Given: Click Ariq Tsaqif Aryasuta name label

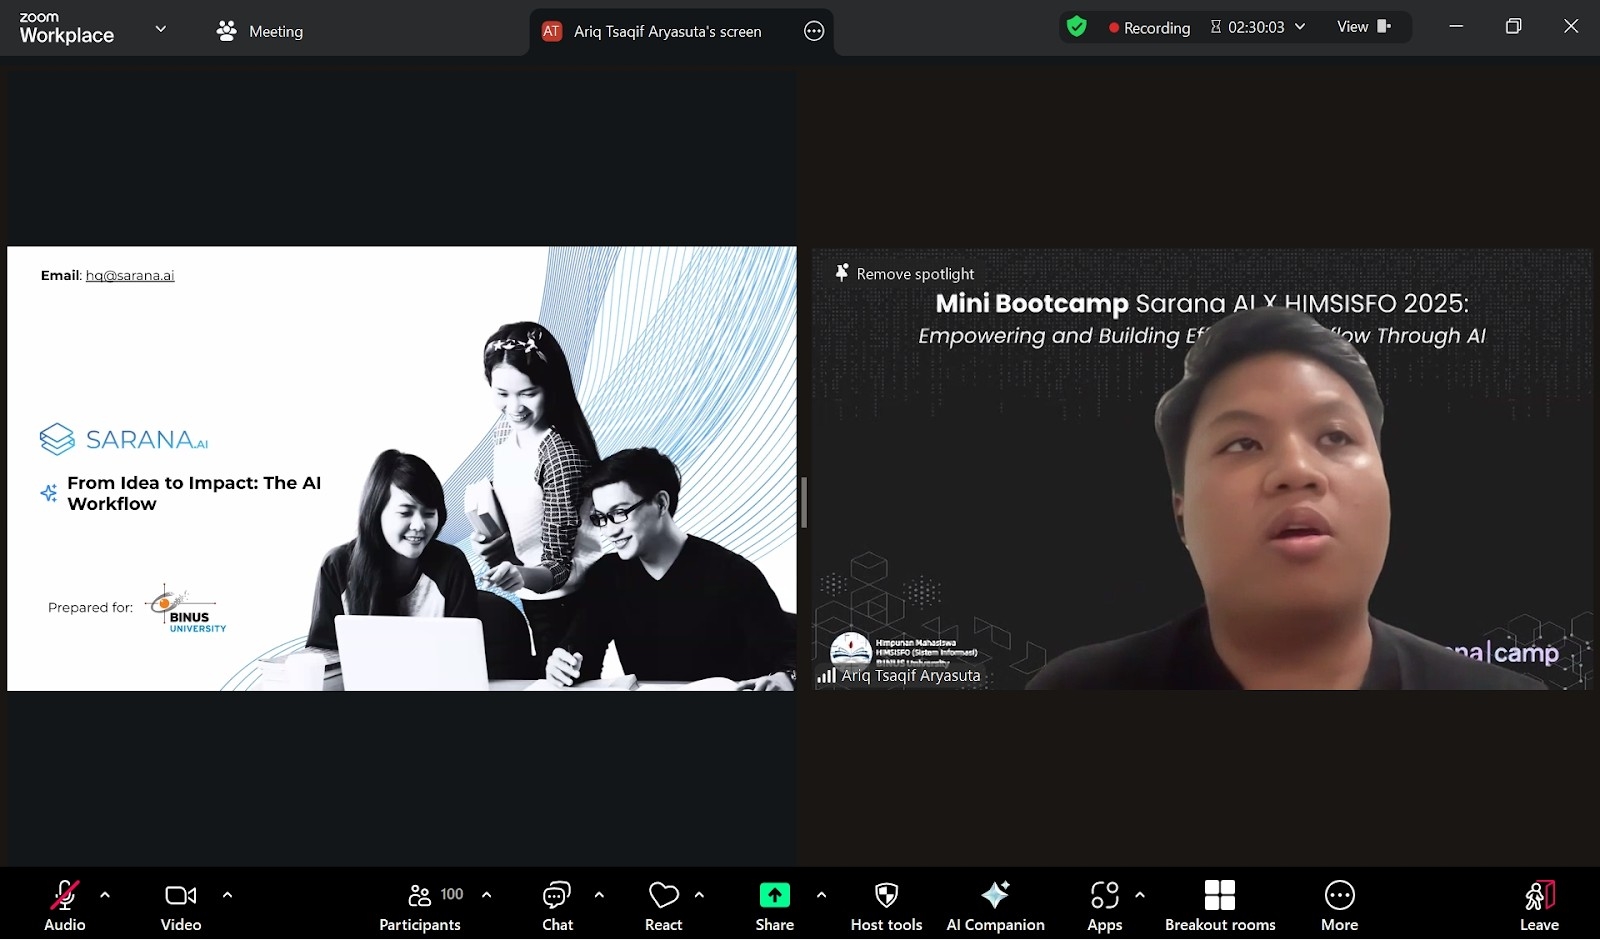Looking at the screenshot, I should click(x=911, y=676).
